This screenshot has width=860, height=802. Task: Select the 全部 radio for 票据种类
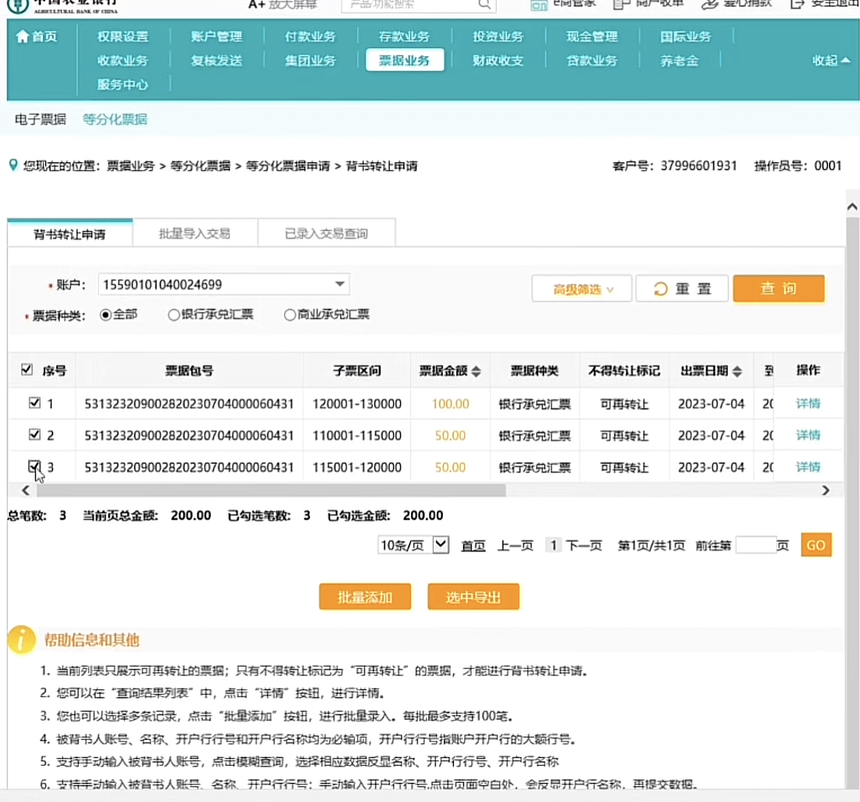click(106, 315)
